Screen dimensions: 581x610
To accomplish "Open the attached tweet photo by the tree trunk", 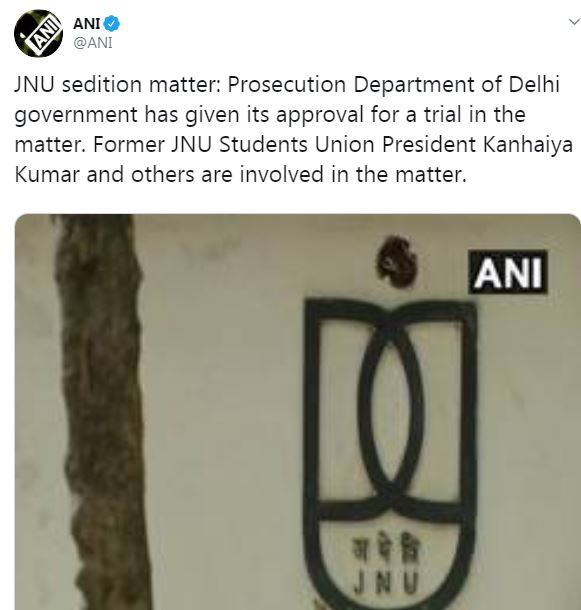I will [x=103, y=412].
